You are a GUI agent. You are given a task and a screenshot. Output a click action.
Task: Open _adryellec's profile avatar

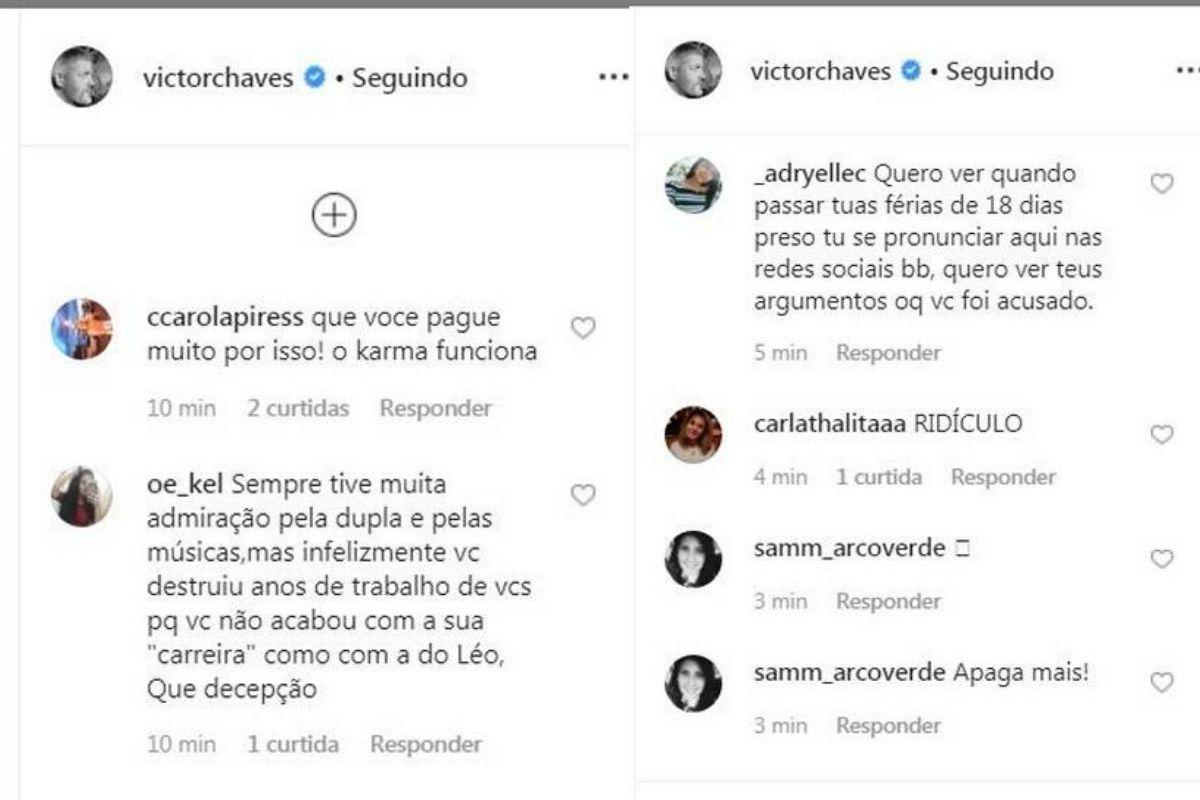pos(693,185)
